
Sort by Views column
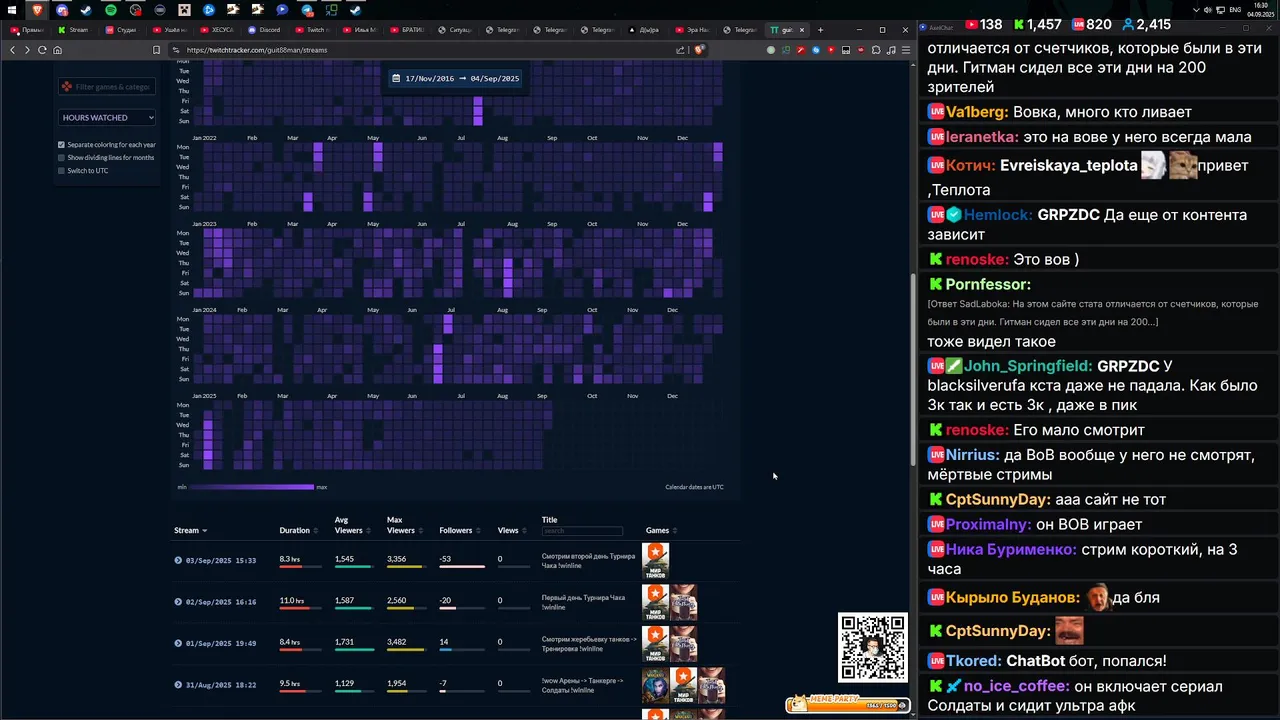[x=511, y=530]
